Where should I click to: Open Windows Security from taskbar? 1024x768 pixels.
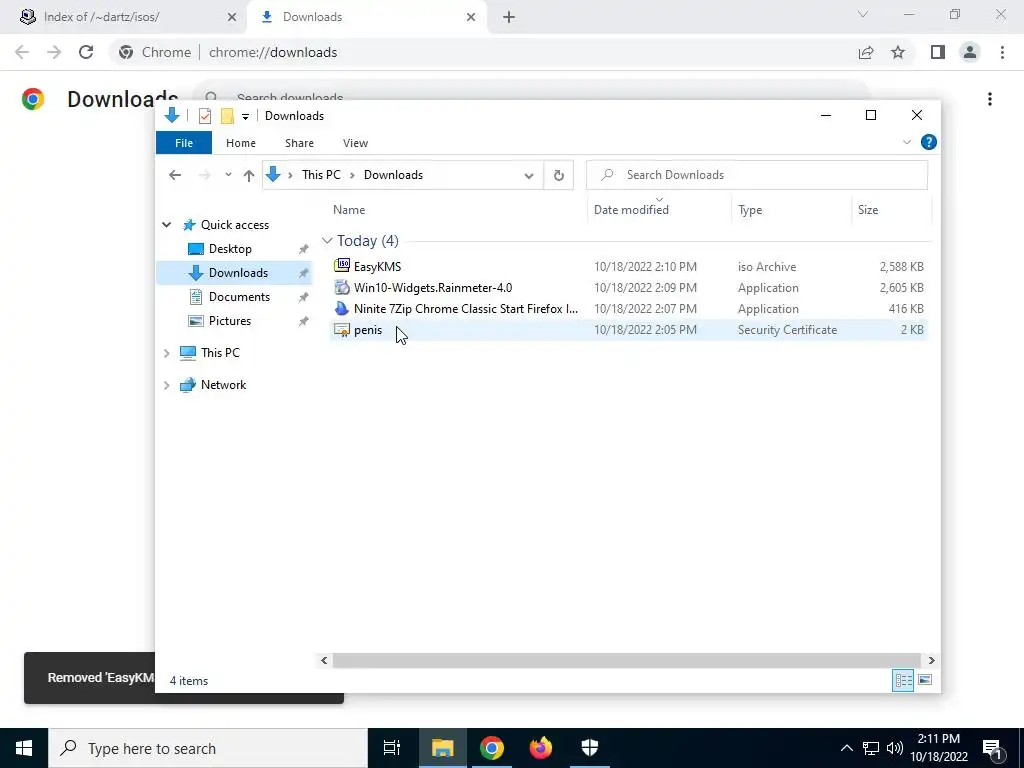[590, 748]
